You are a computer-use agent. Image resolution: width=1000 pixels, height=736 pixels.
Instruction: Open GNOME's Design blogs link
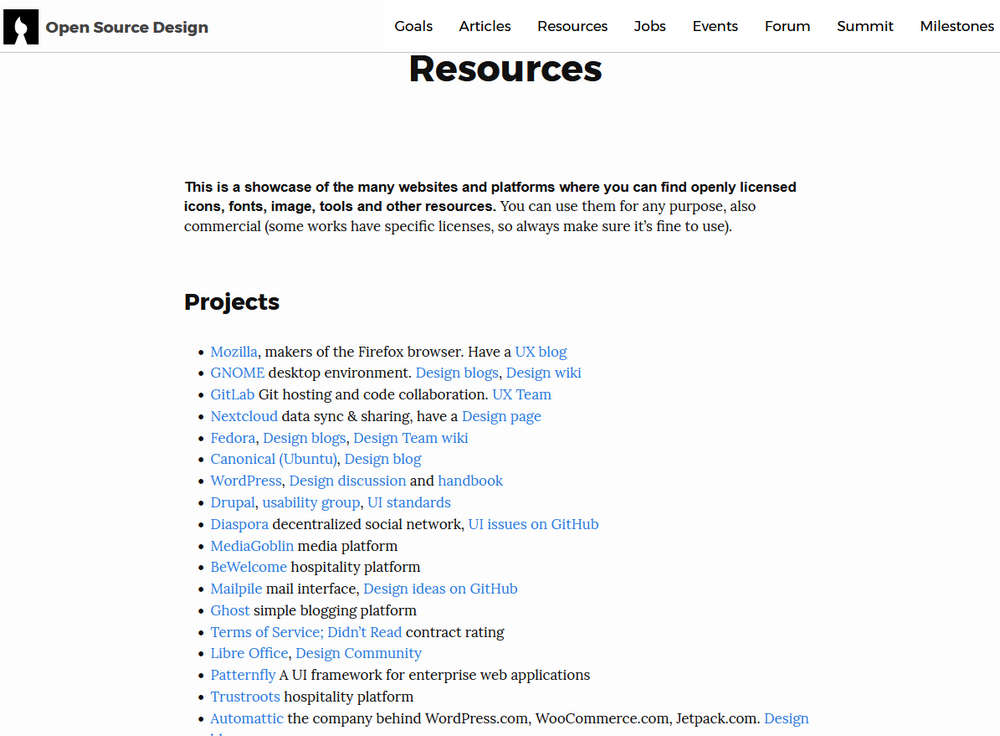pyautogui.click(x=457, y=372)
